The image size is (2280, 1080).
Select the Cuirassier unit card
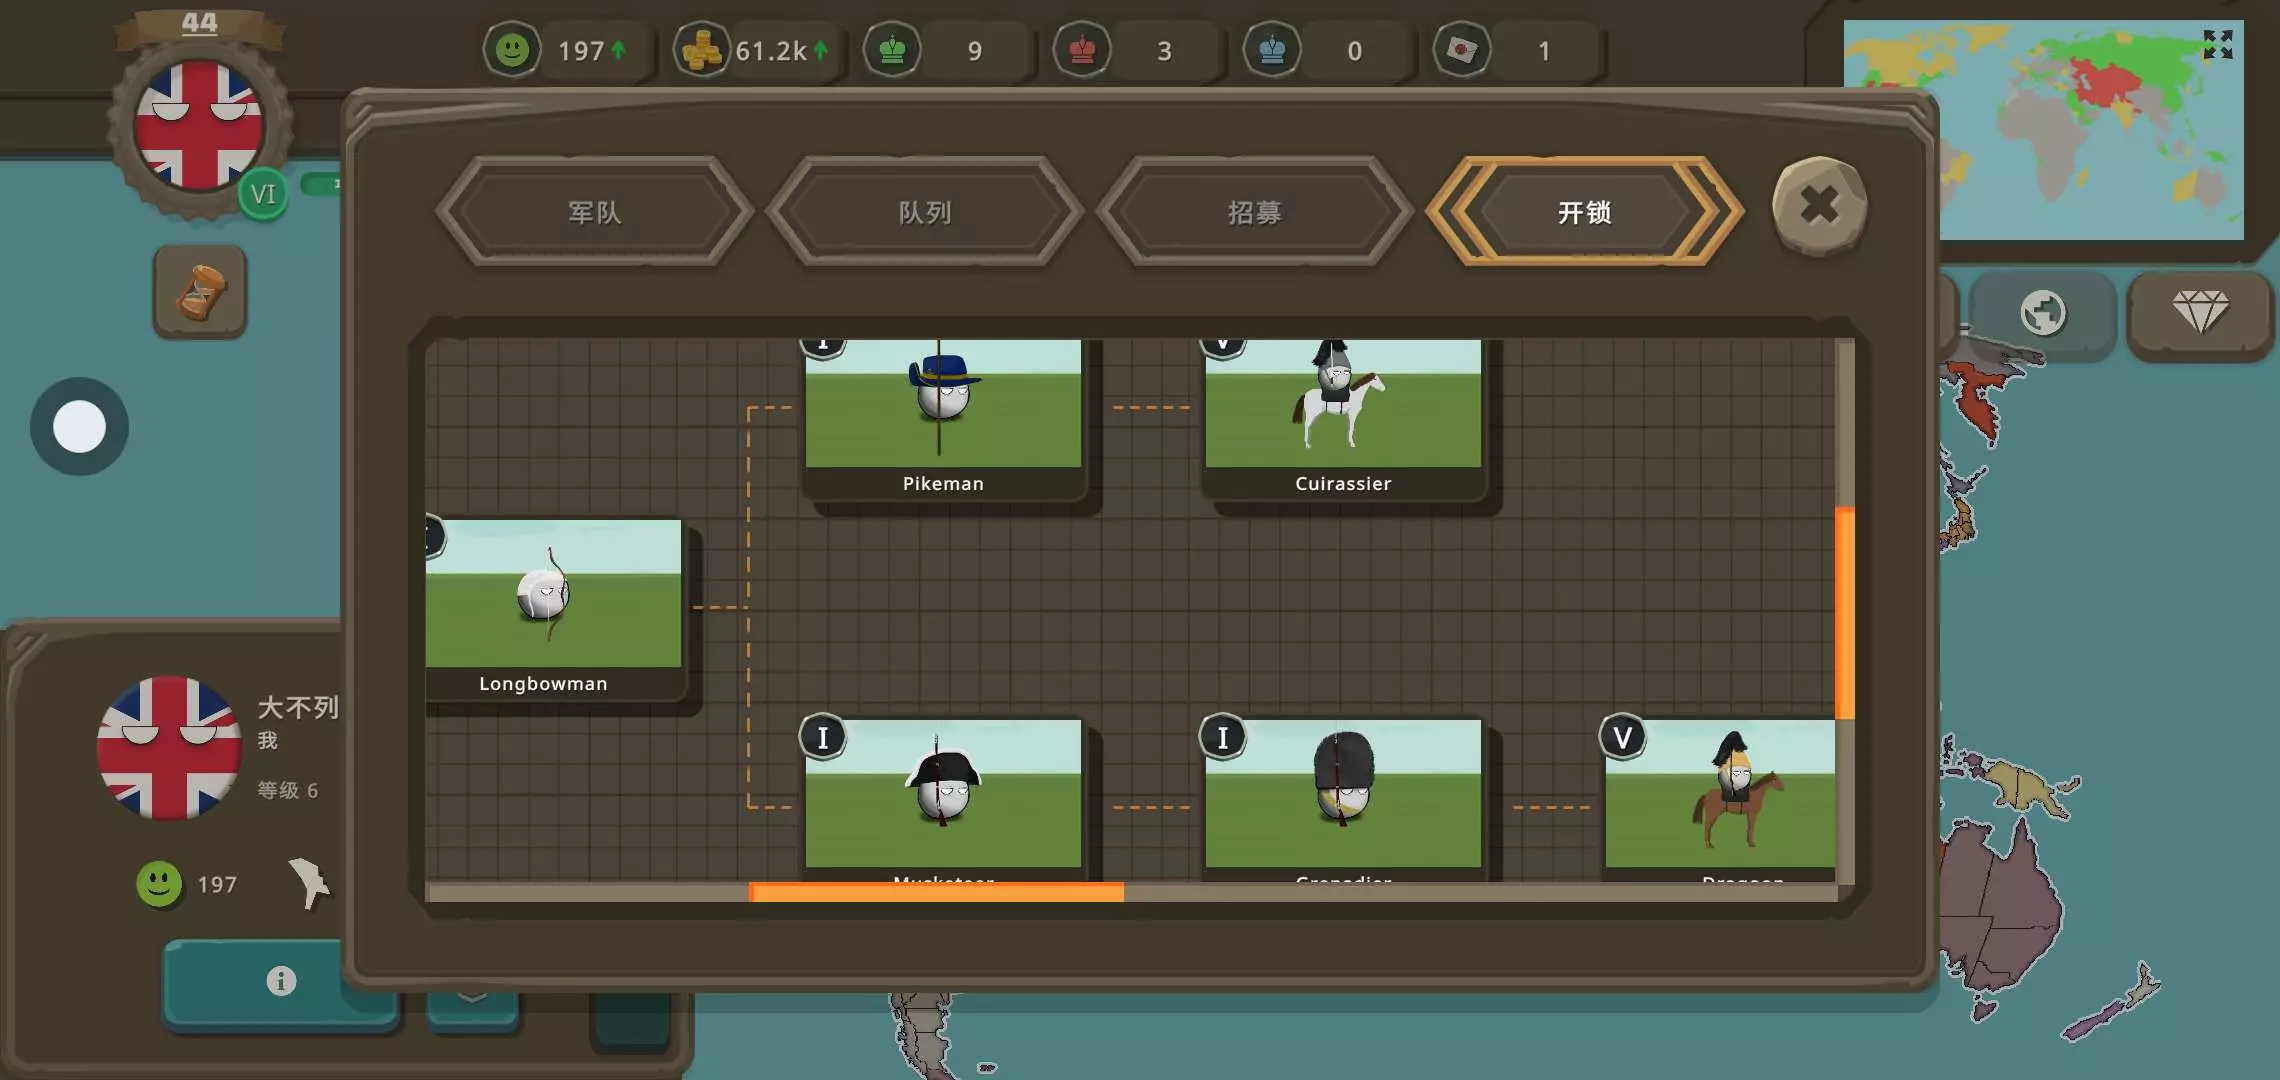[x=1343, y=415]
